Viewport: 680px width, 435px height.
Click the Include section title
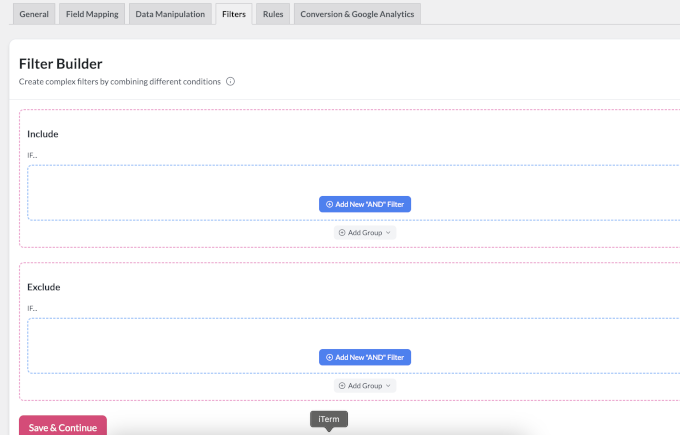point(43,134)
